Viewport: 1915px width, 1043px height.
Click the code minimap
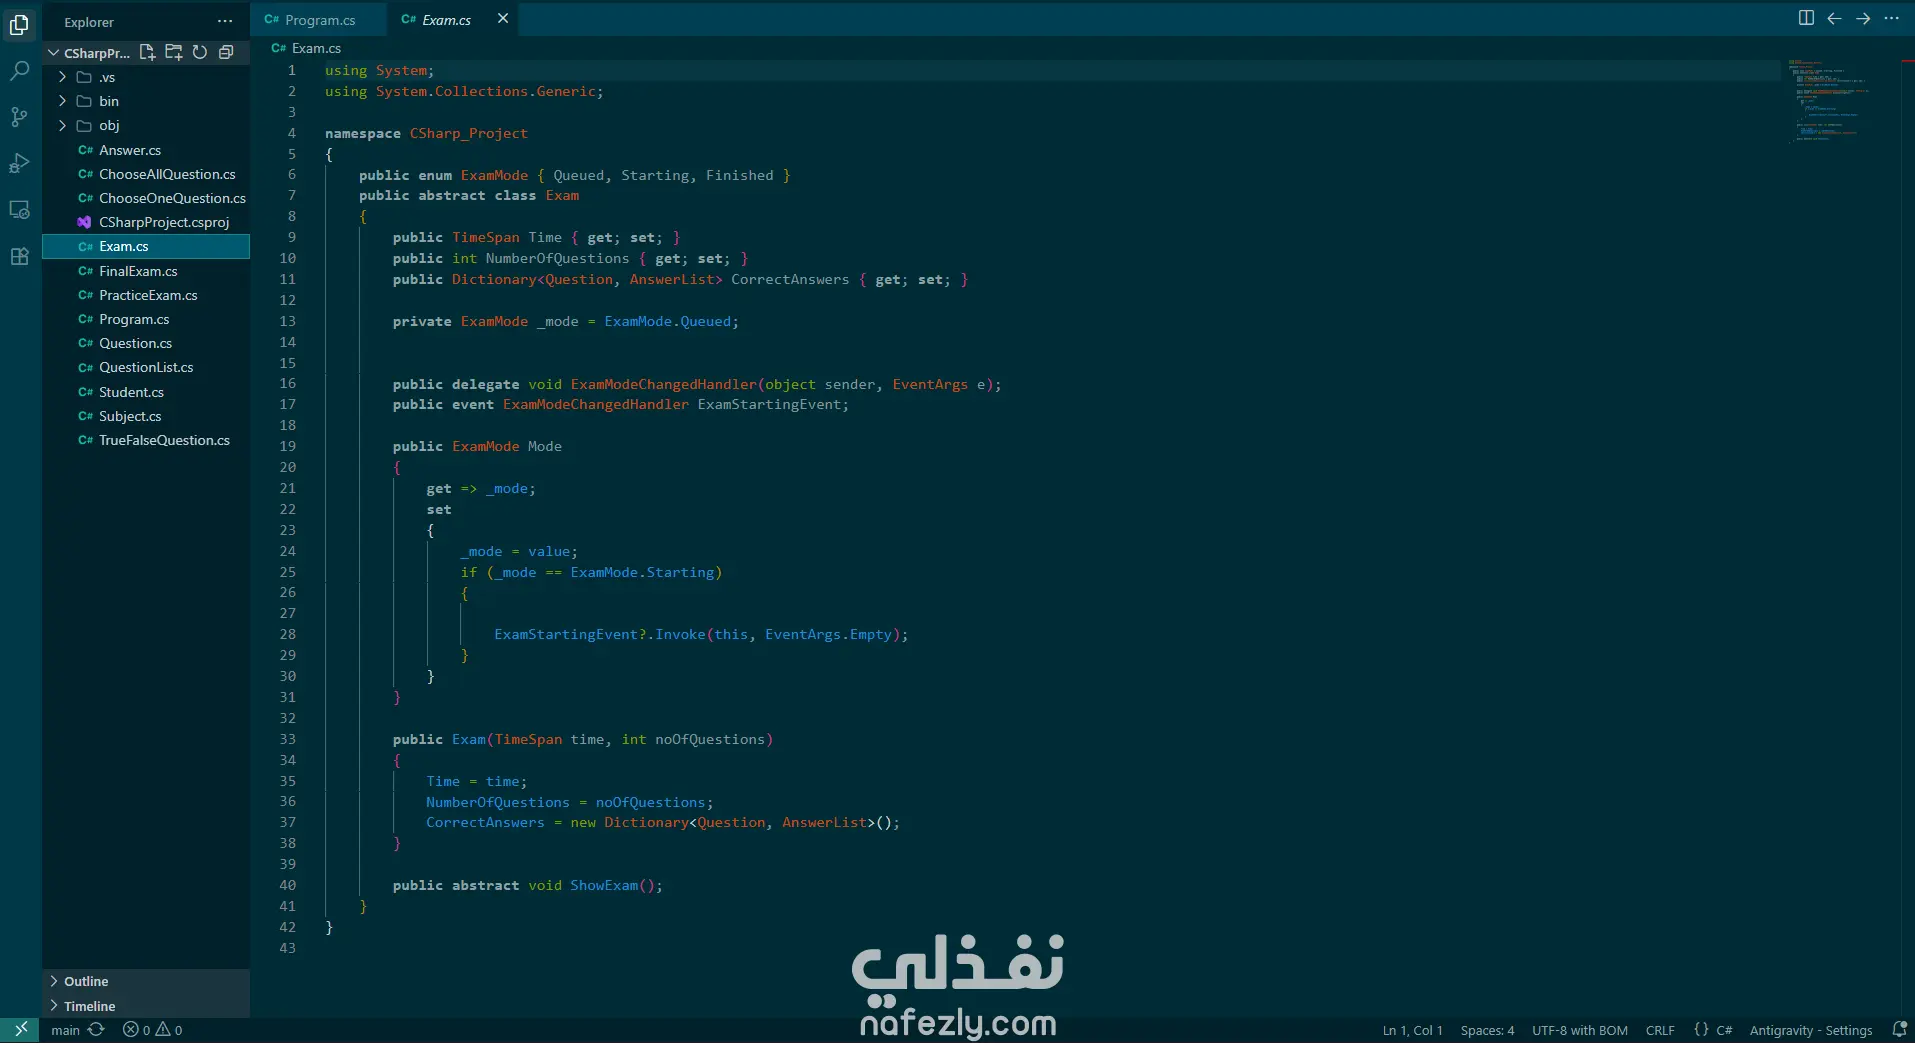point(1830,100)
